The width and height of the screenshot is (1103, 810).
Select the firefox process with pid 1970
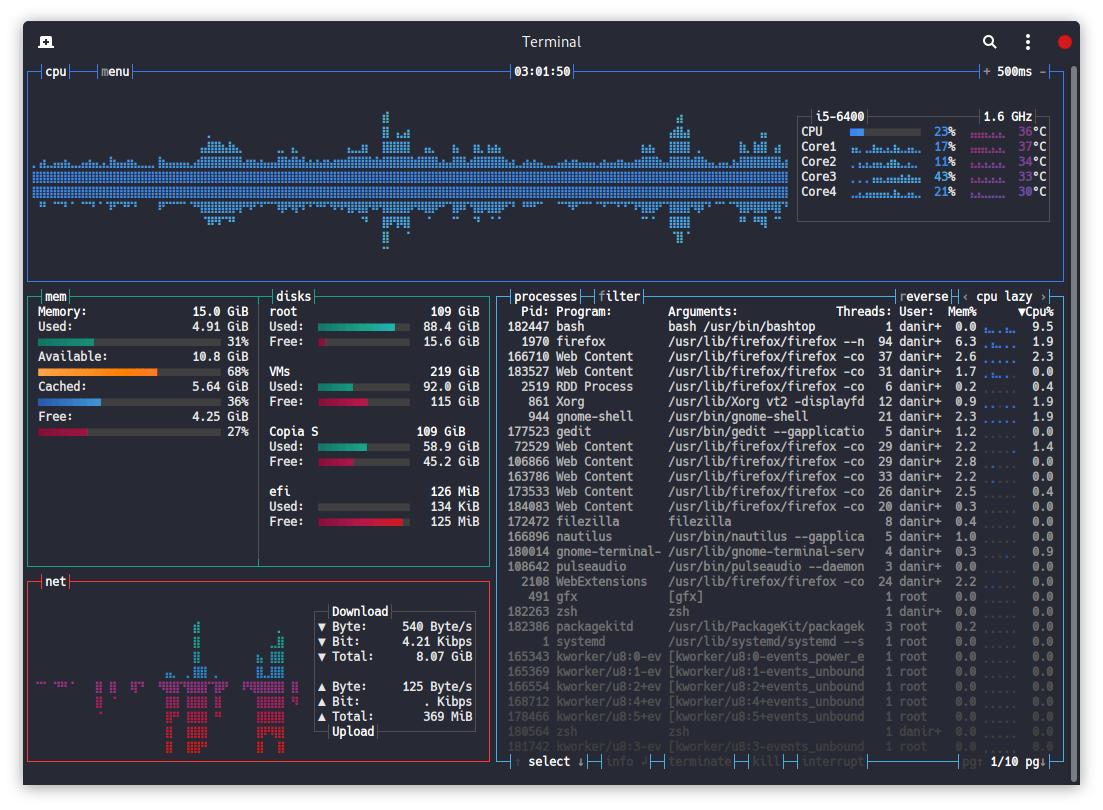[780, 342]
